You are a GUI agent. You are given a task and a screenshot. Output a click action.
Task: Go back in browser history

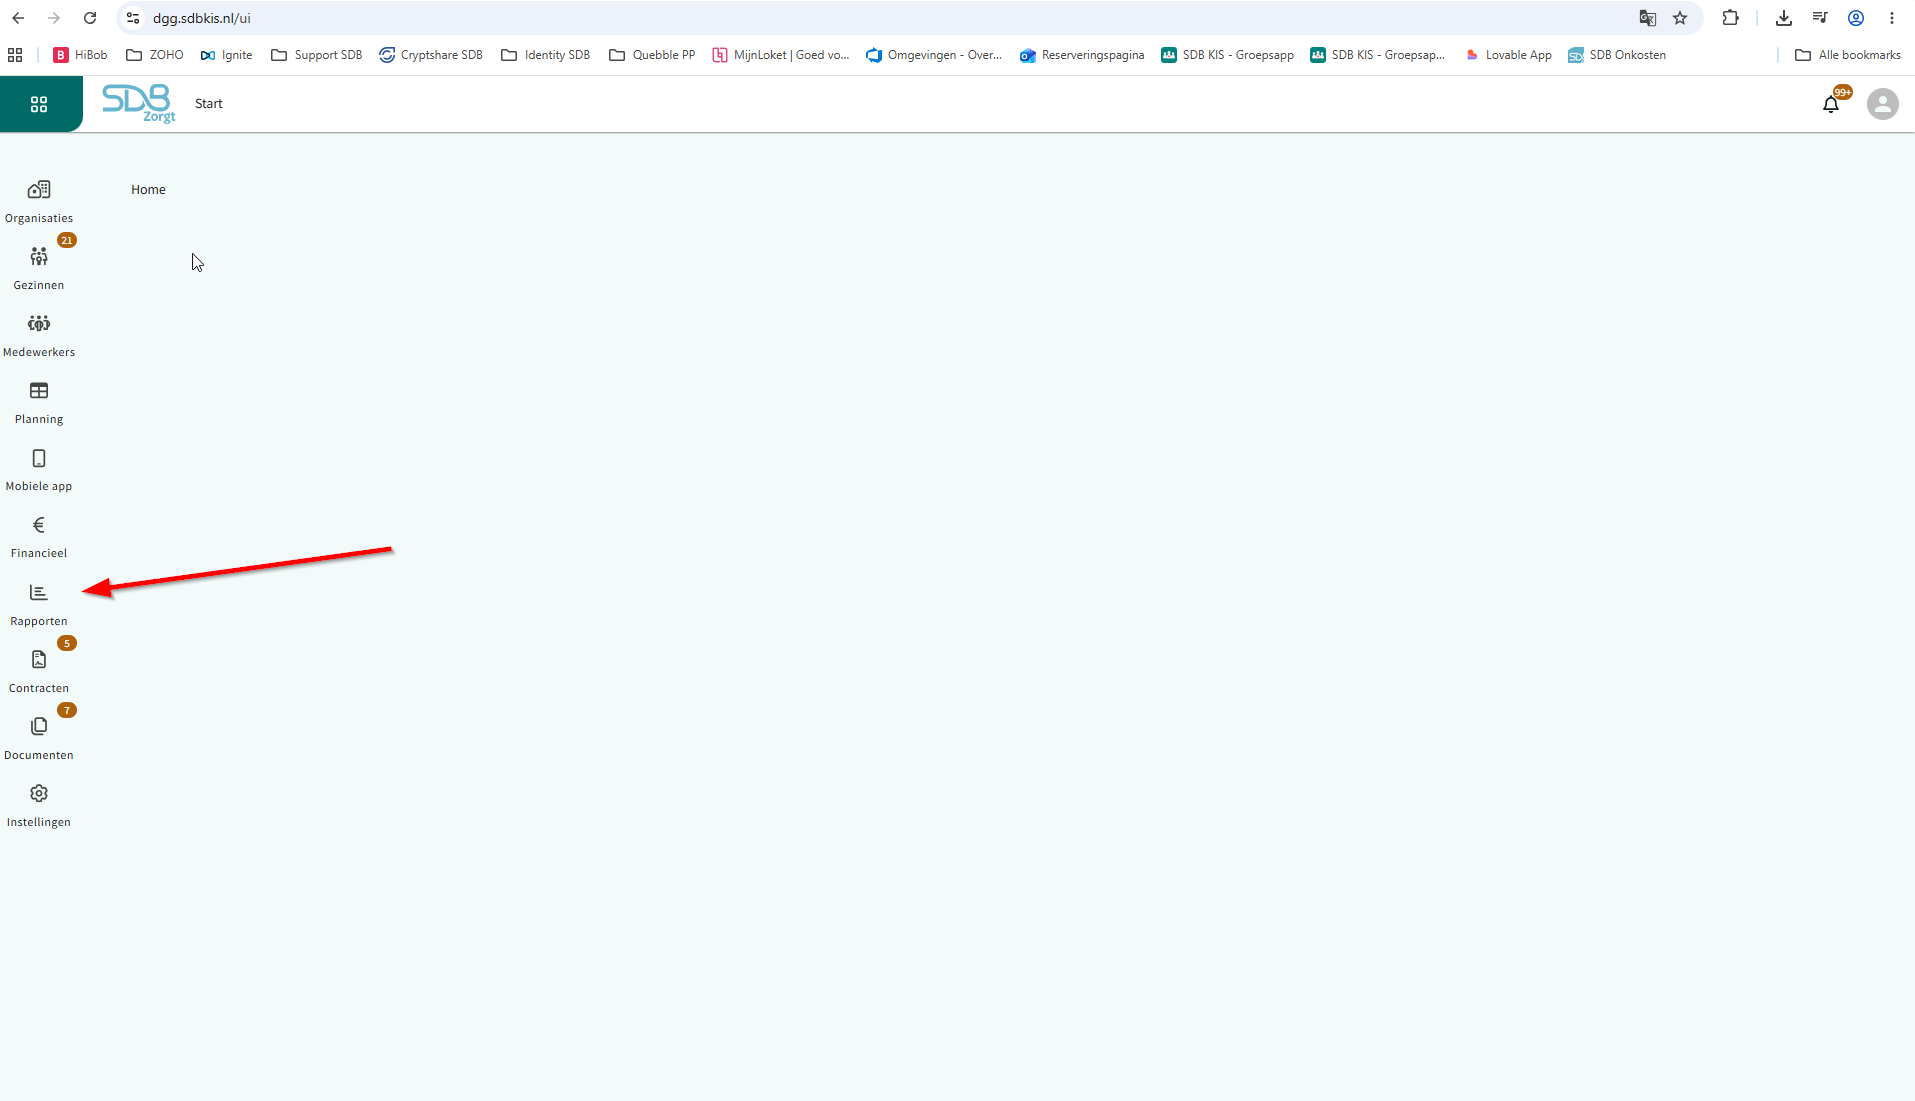[18, 18]
